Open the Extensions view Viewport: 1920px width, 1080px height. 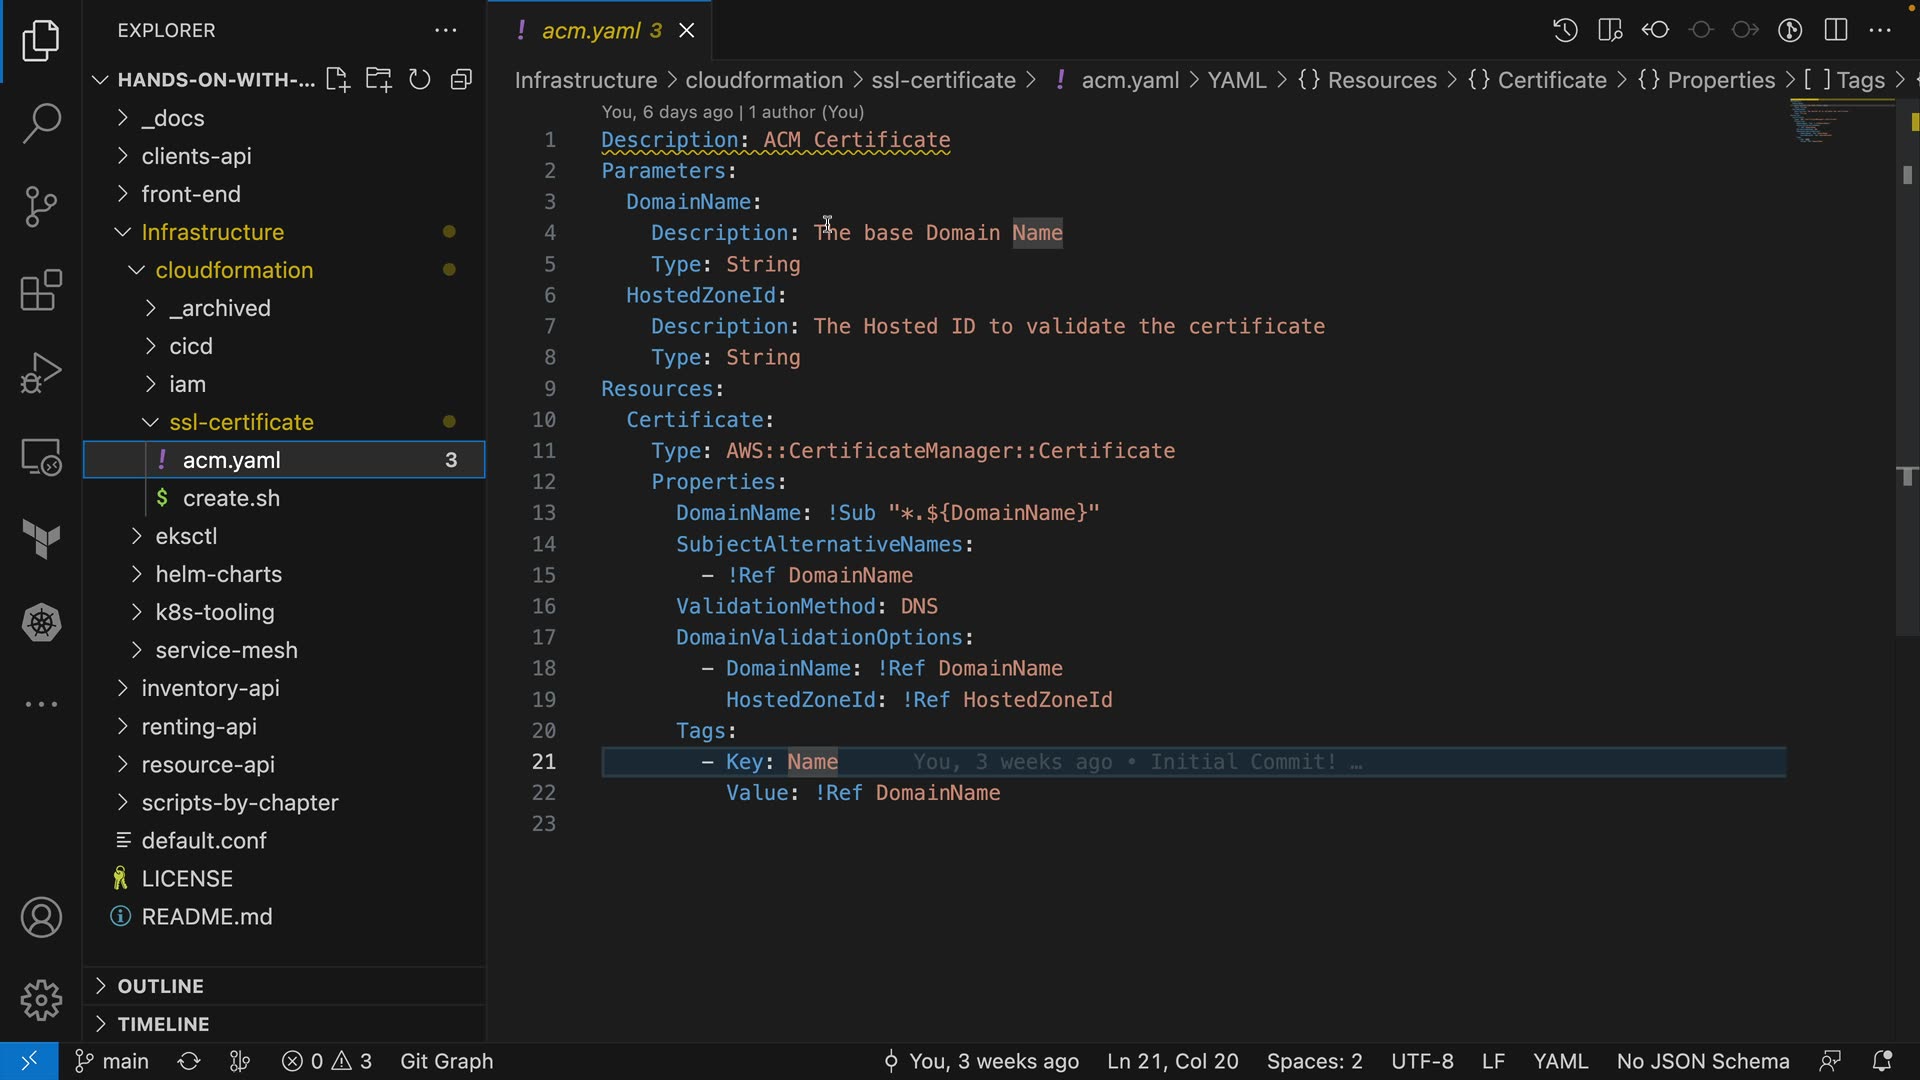[41, 291]
